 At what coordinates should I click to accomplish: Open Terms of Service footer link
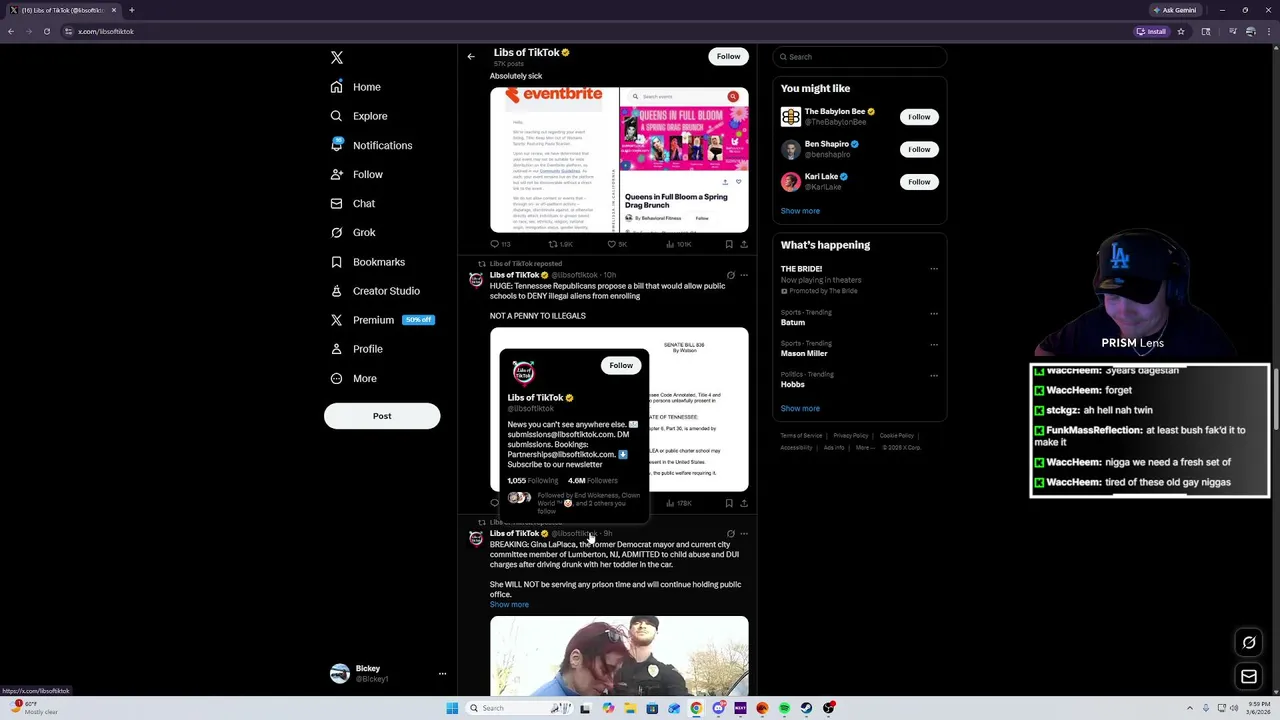point(801,436)
